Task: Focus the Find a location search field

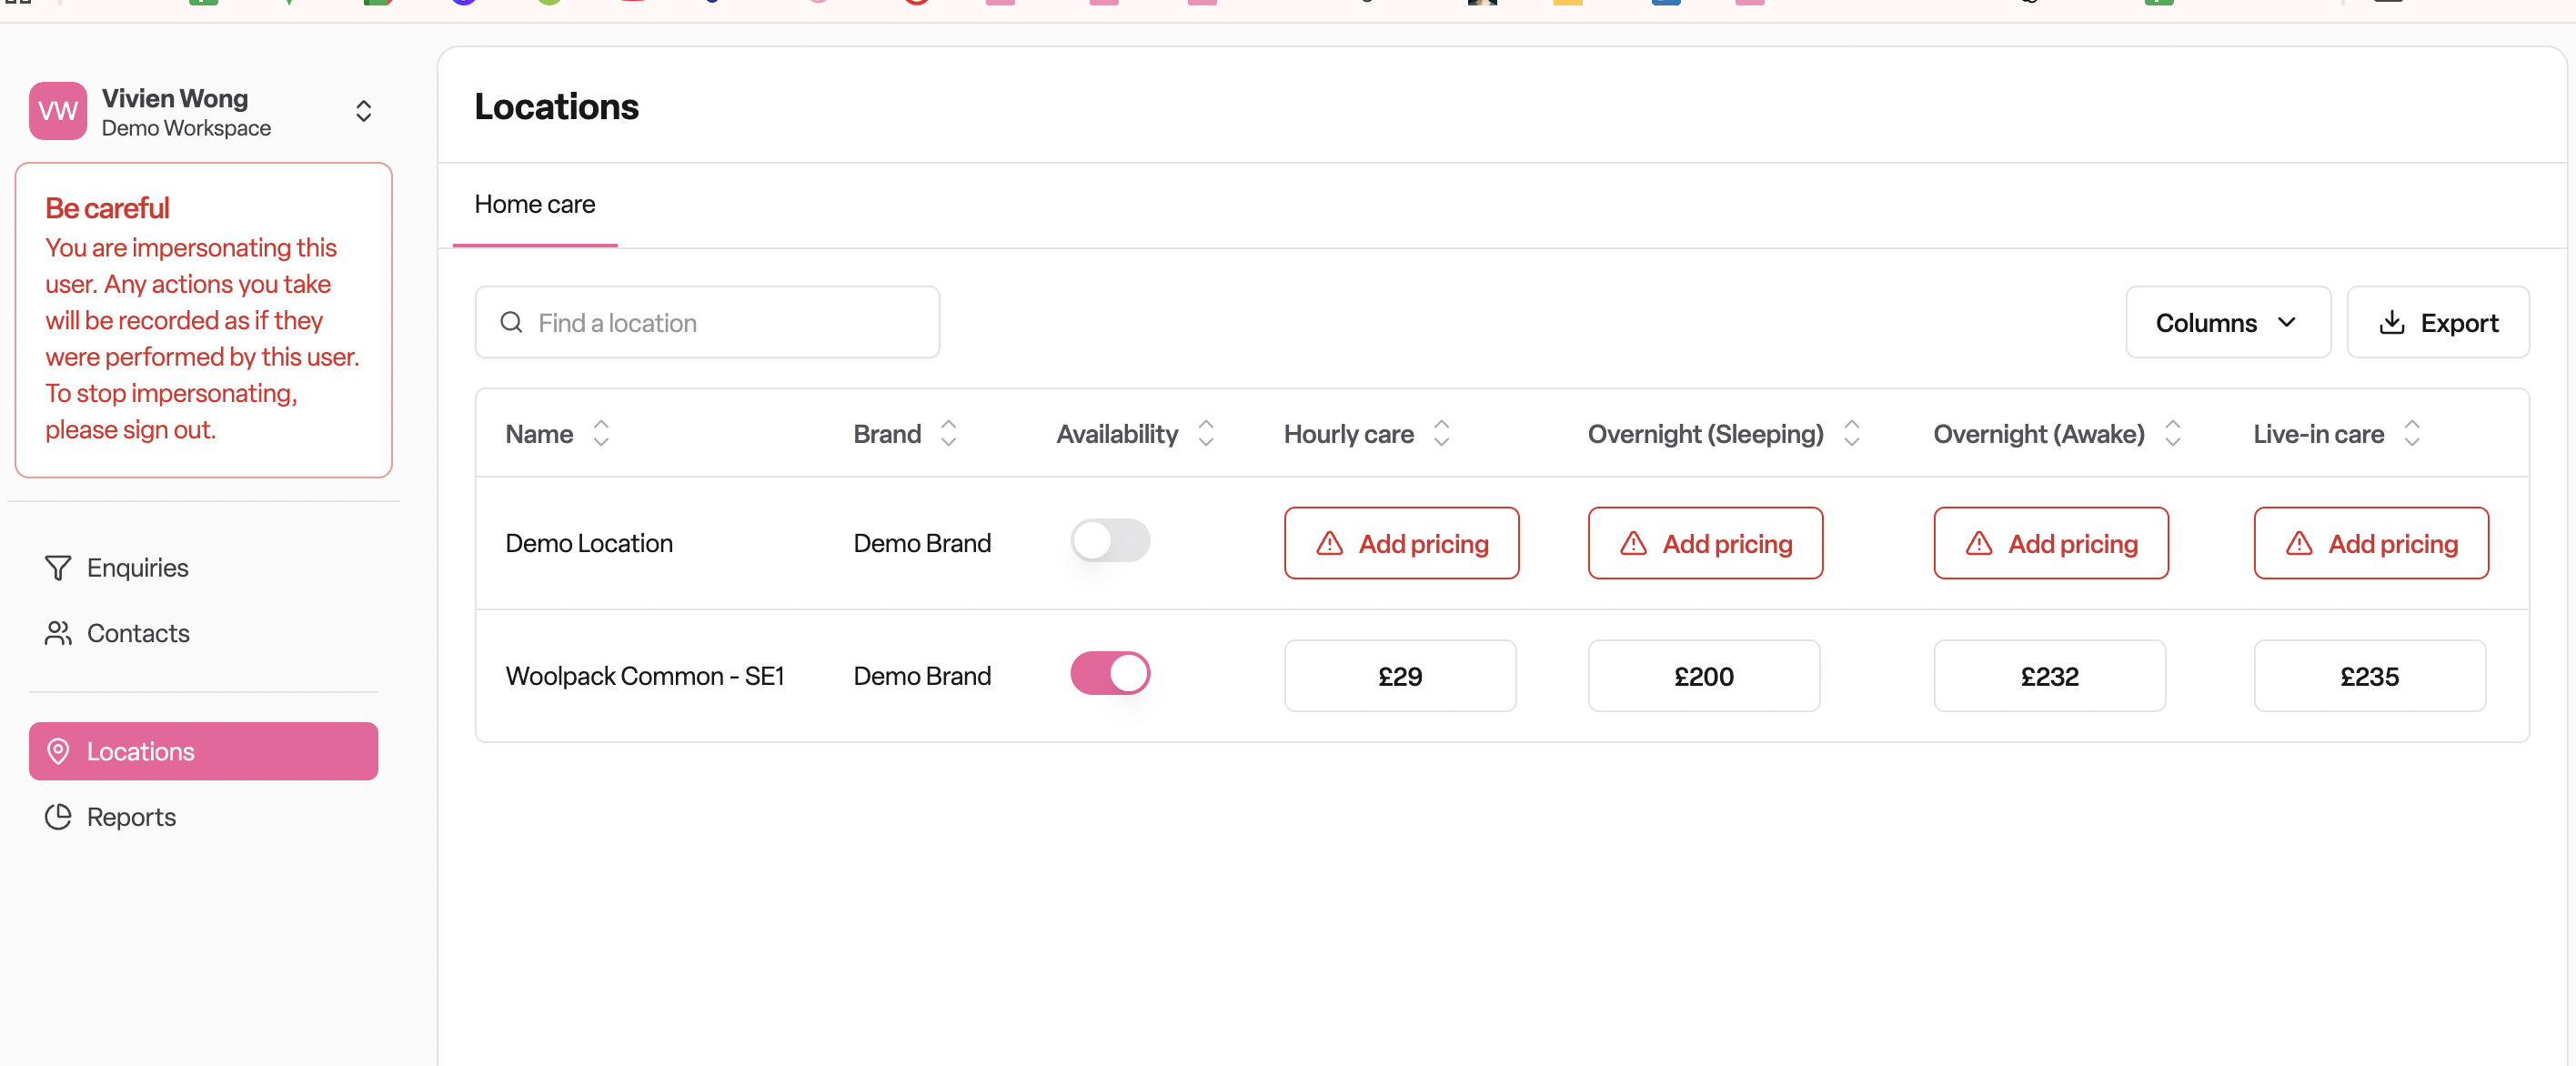Action: pyautogui.click(x=707, y=322)
